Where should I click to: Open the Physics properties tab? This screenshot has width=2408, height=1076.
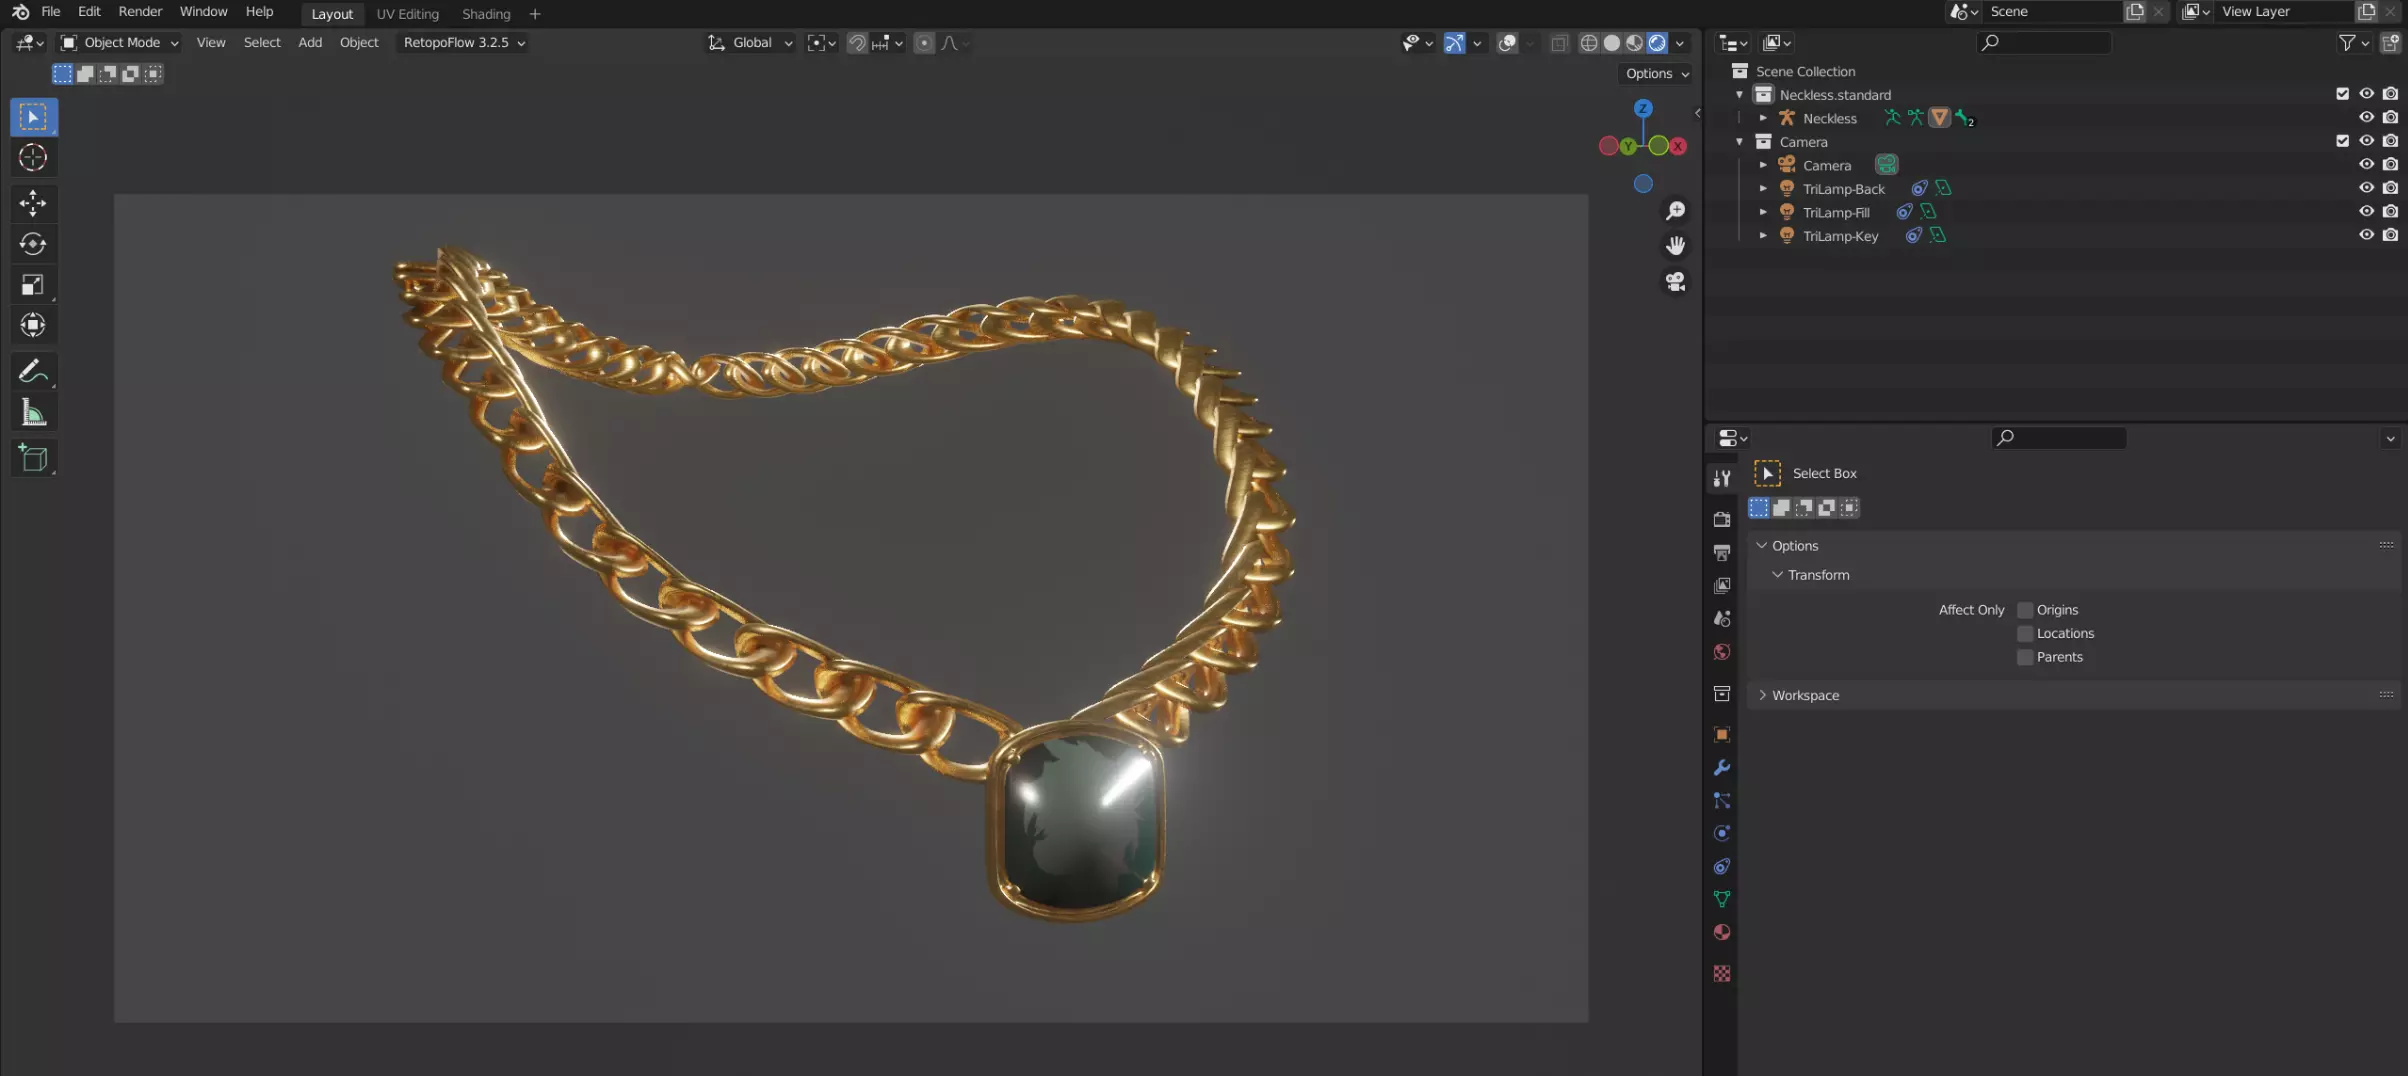click(x=1721, y=833)
